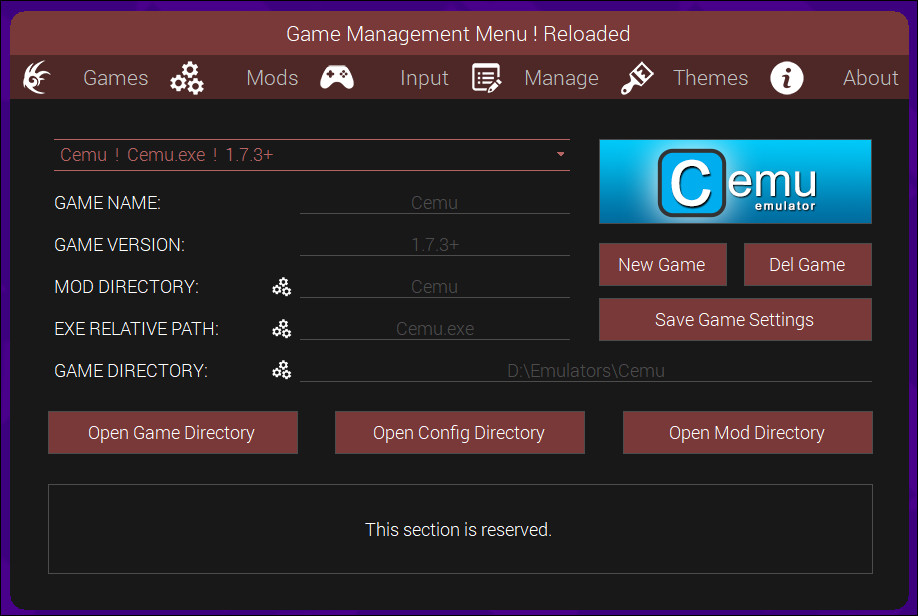The width and height of the screenshot is (918, 616).
Task: Switch to the Mods tab
Action: [272, 78]
